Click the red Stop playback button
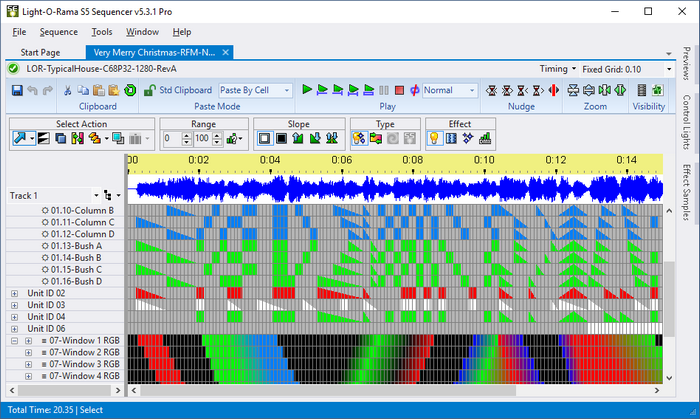 coord(399,90)
